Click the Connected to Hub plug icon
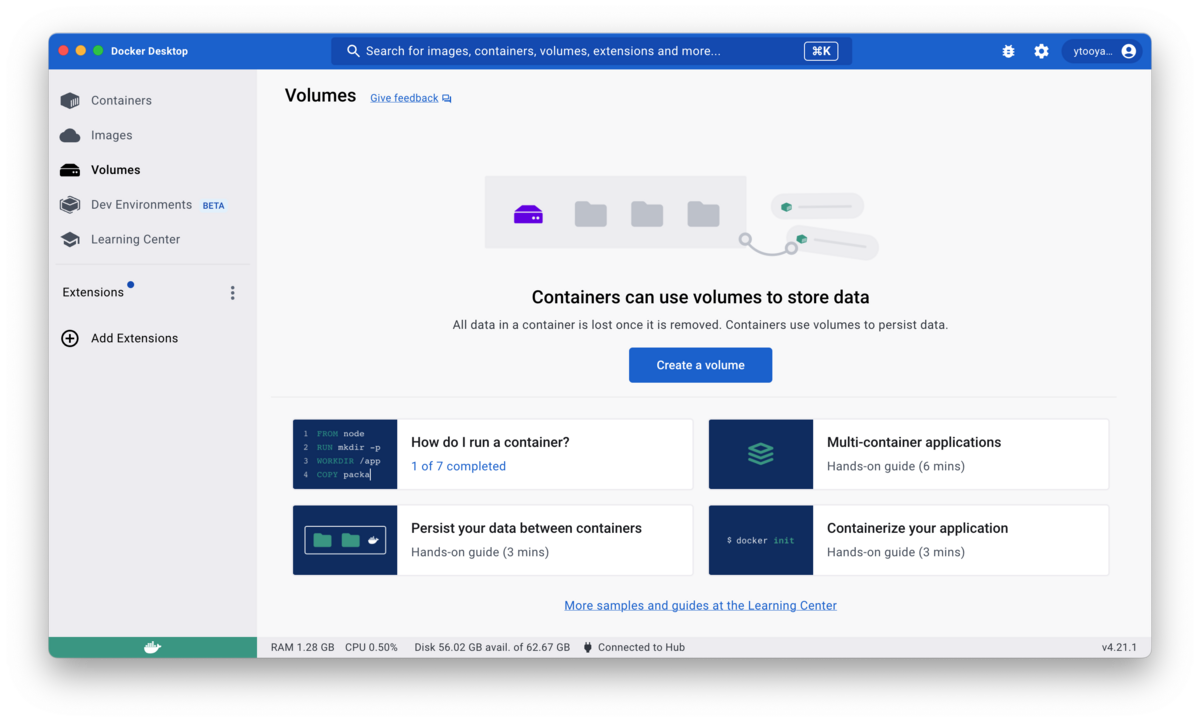Image resolution: width=1200 pixels, height=722 pixels. click(x=588, y=647)
